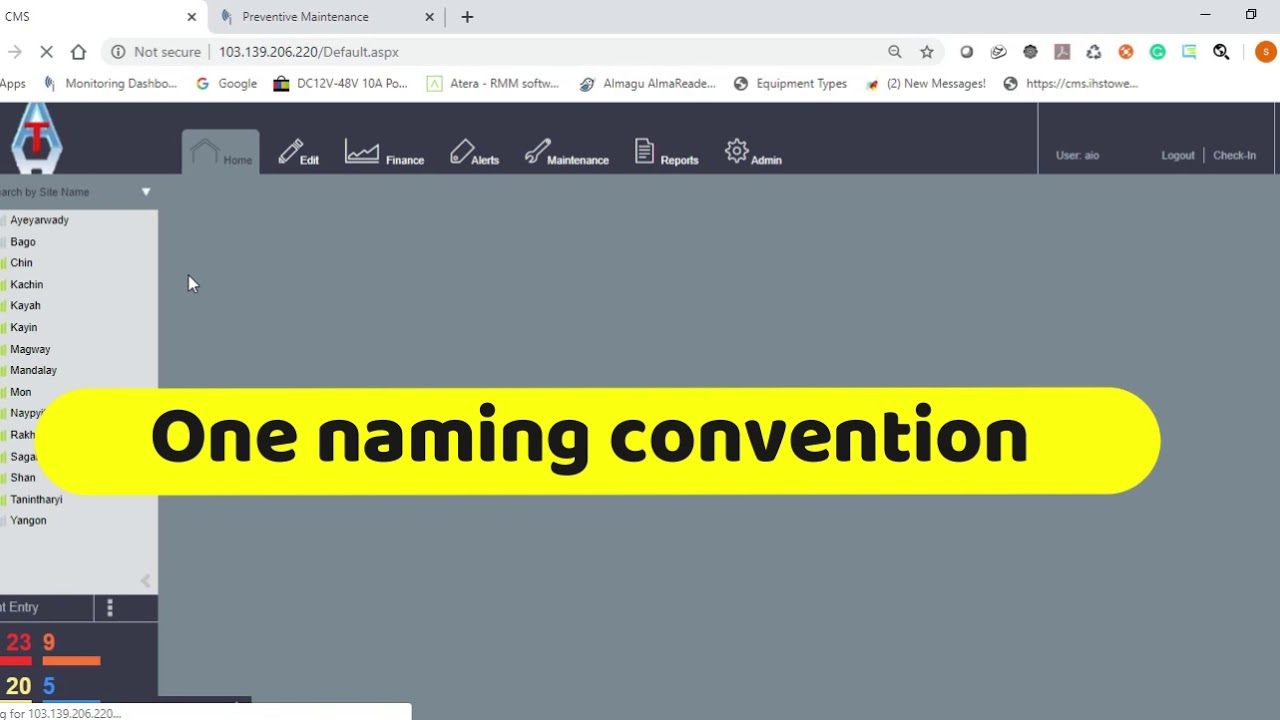Select Mandalay in the region list

[33, 371]
